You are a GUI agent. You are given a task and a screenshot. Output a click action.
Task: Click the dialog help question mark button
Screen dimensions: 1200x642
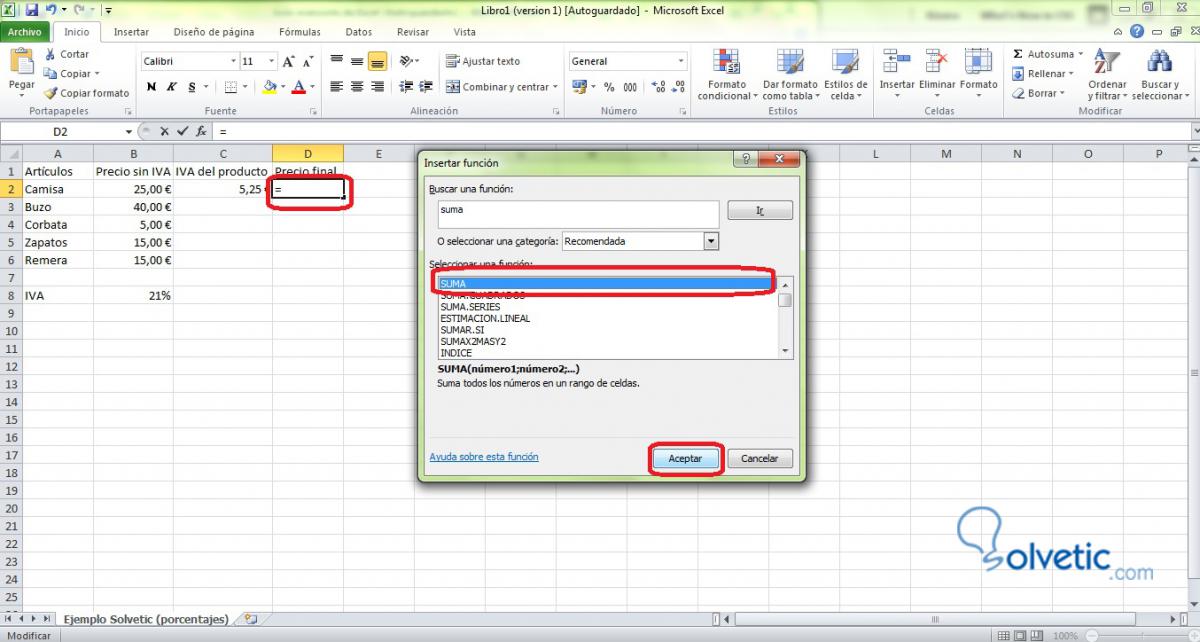(746, 159)
